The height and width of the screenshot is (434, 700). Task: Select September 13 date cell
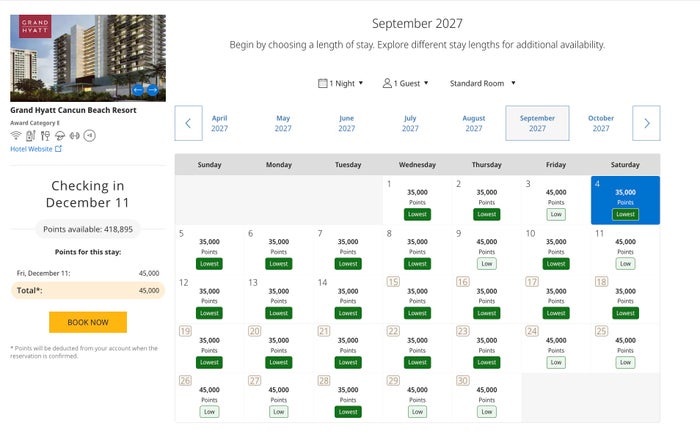click(x=279, y=299)
